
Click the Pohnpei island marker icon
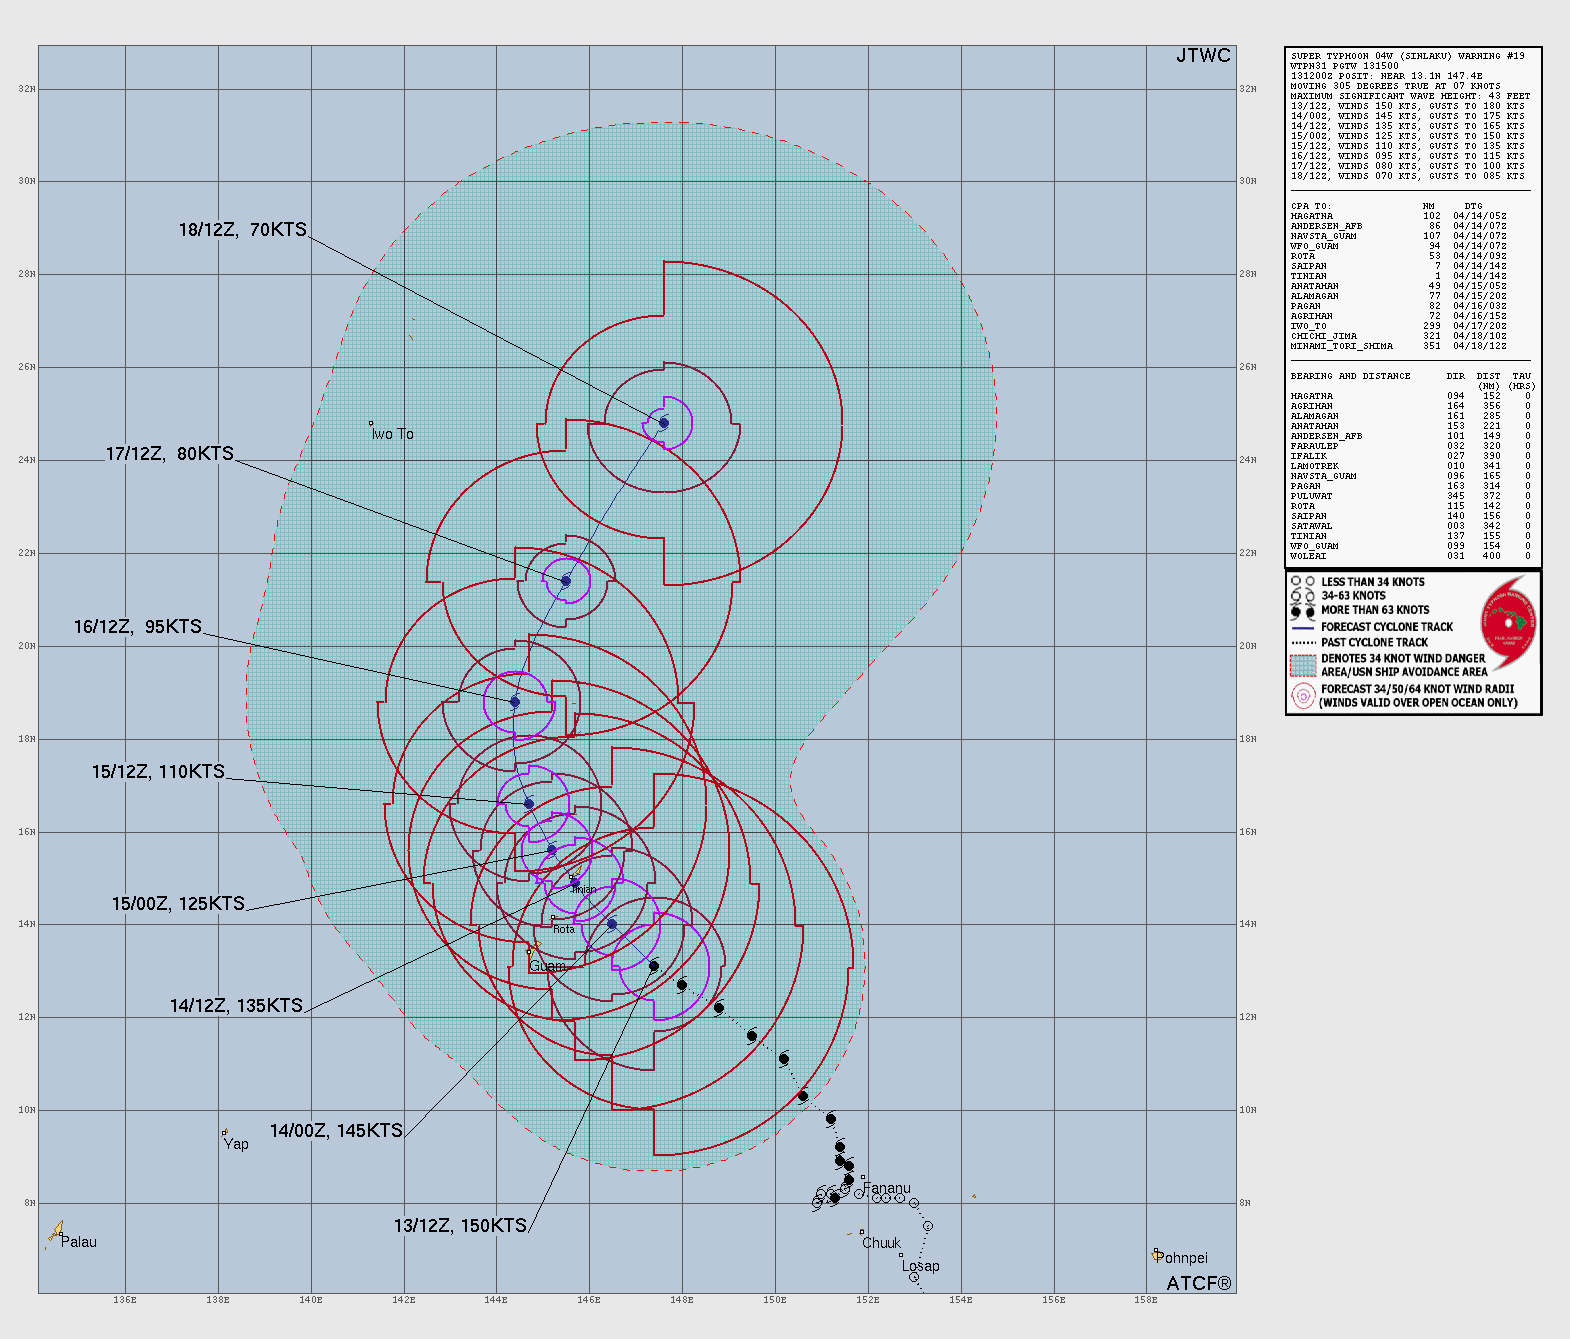pyautogui.click(x=1156, y=1253)
